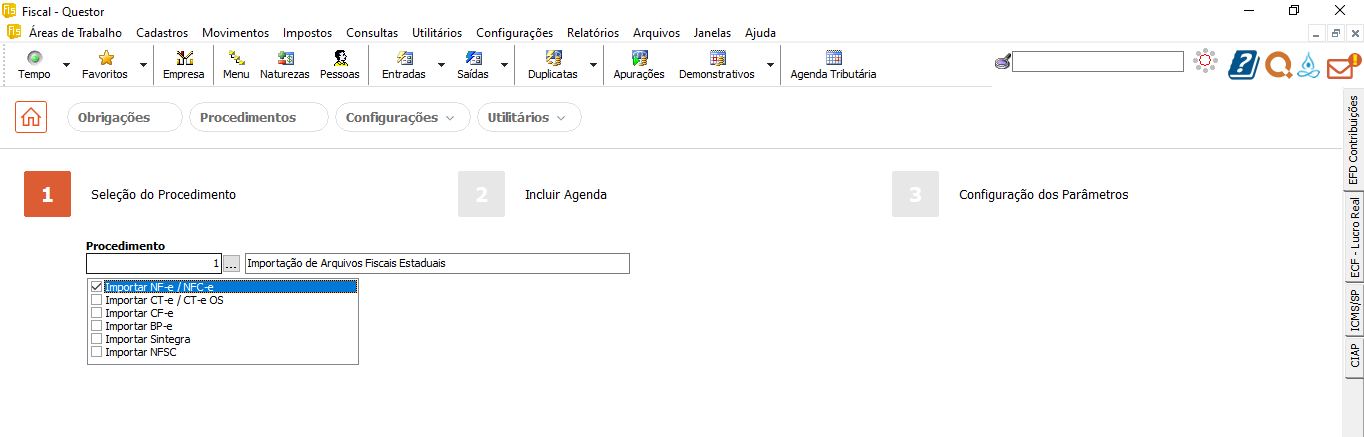
Task: Open the blue help question-mark icon
Action: (x=1243, y=64)
